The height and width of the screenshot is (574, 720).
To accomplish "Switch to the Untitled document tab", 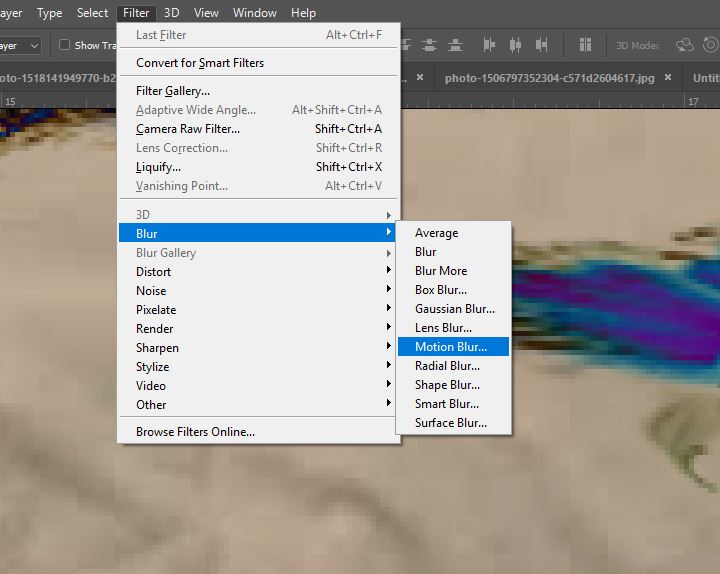I will (x=706, y=78).
